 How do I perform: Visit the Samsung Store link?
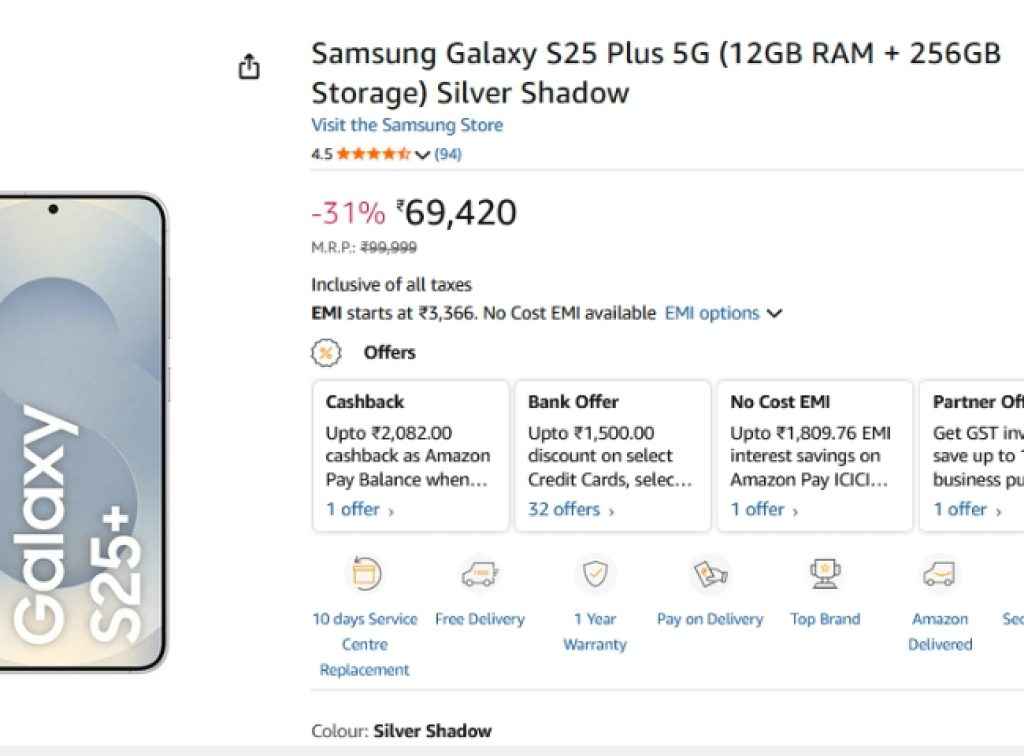(407, 125)
